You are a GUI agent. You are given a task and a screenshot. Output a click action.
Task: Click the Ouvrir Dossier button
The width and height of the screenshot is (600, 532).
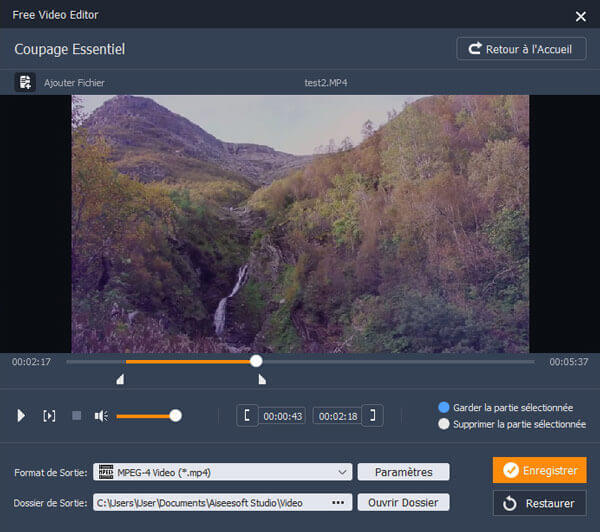tap(404, 502)
